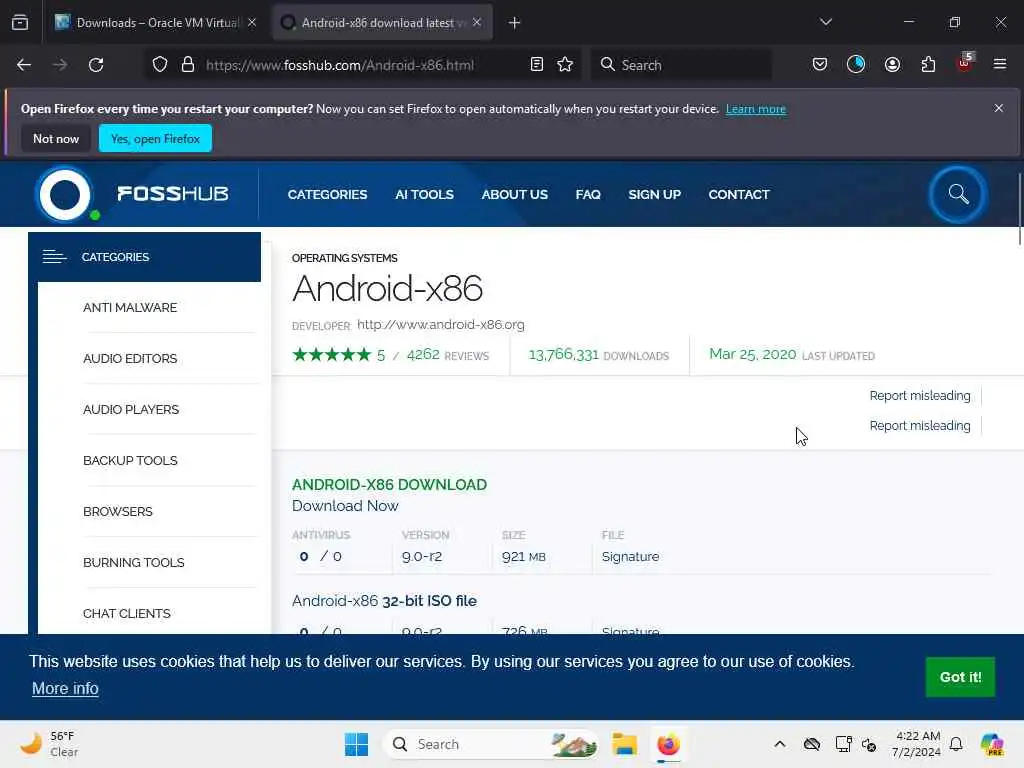Reload the current page
The width and height of the screenshot is (1024, 768).
coord(96,65)
